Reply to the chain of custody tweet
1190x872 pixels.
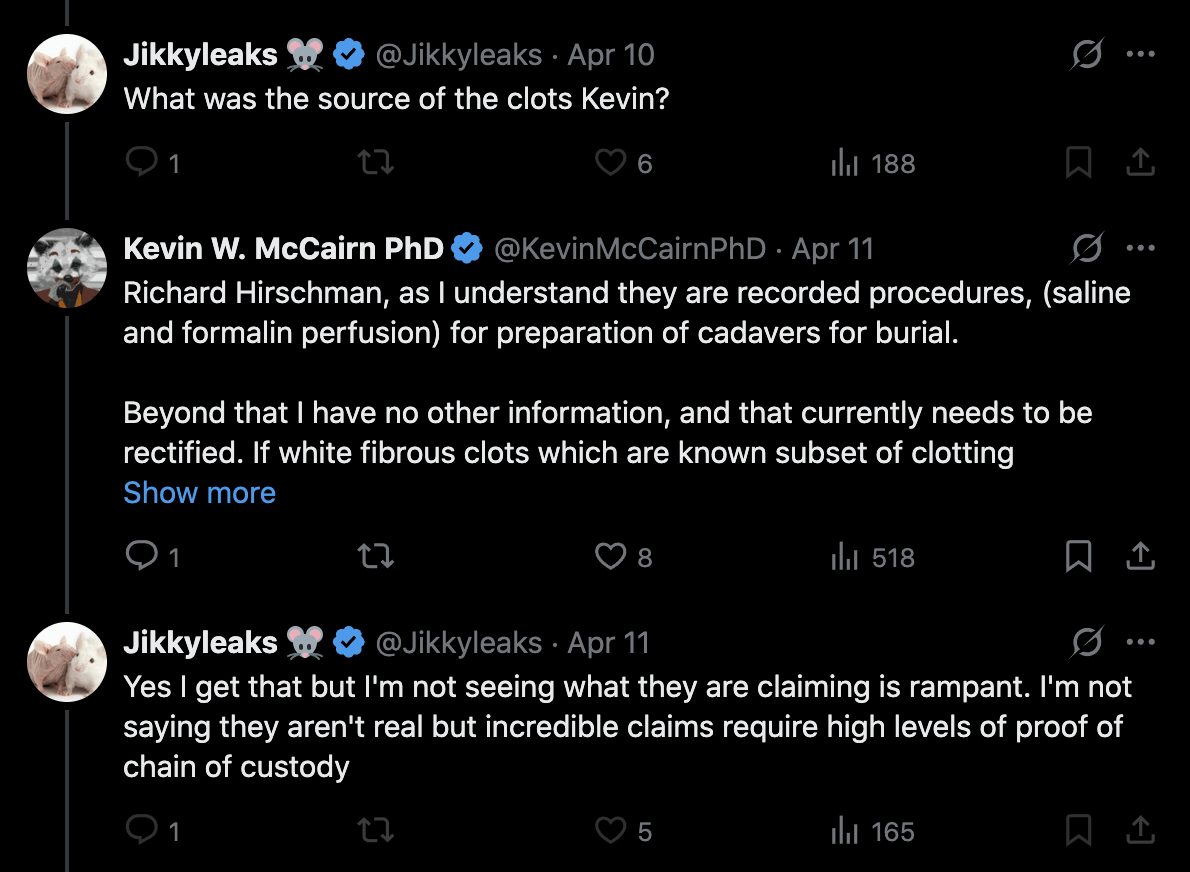[143, 831]
